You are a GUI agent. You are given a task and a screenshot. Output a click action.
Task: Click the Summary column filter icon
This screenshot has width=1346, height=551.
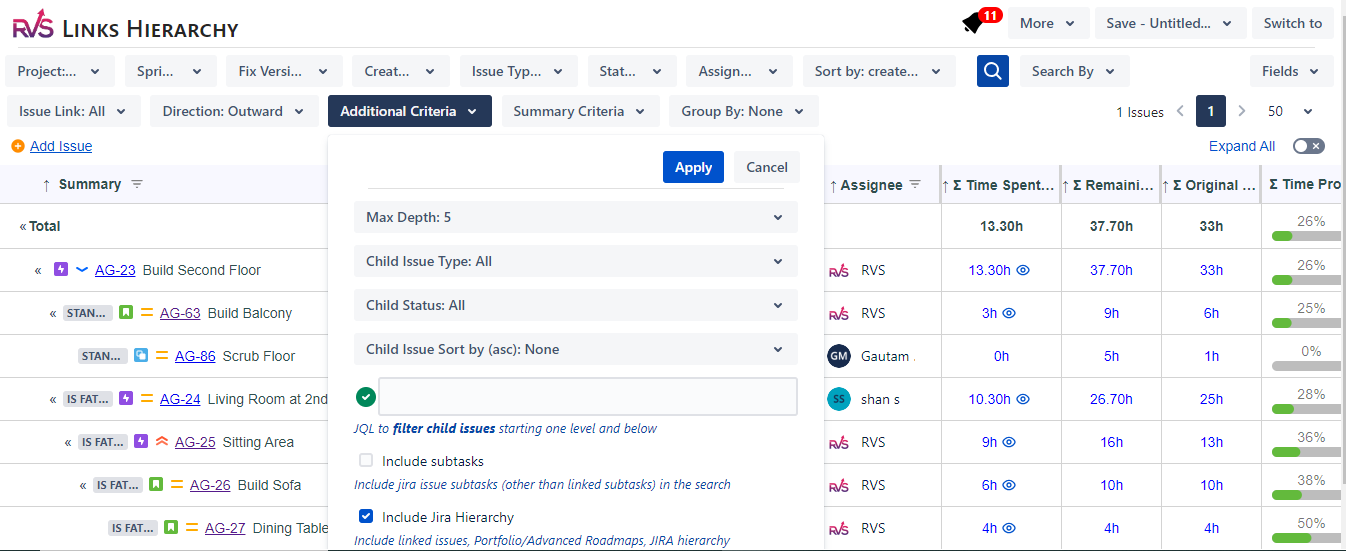pyautogui.click(x=137, y=184)
